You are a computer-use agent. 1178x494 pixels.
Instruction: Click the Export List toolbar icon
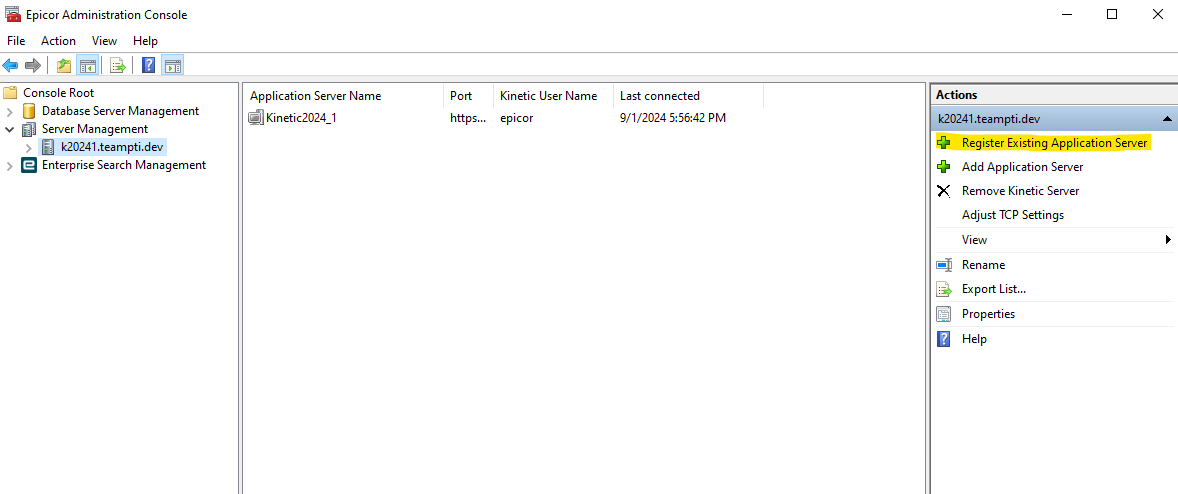pos(118,66)
